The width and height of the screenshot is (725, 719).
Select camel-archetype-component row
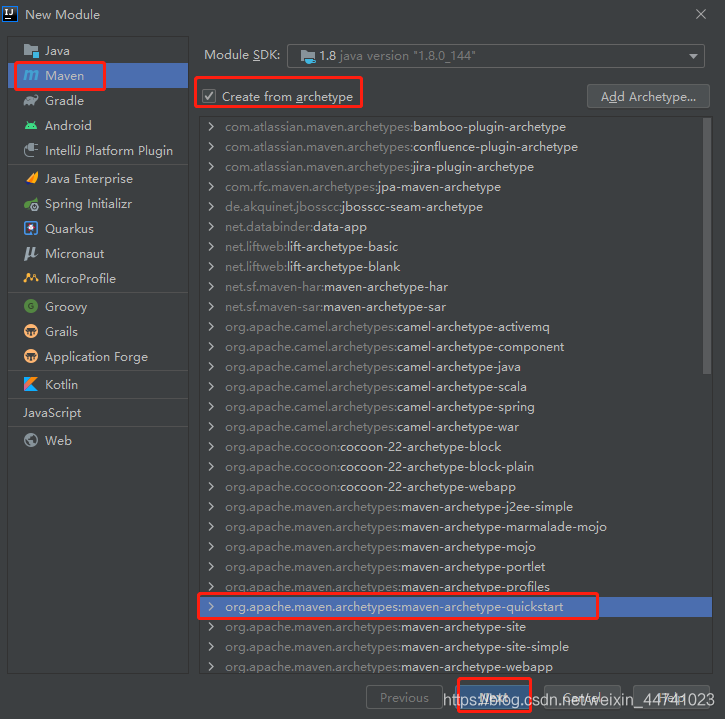(455, 346)
